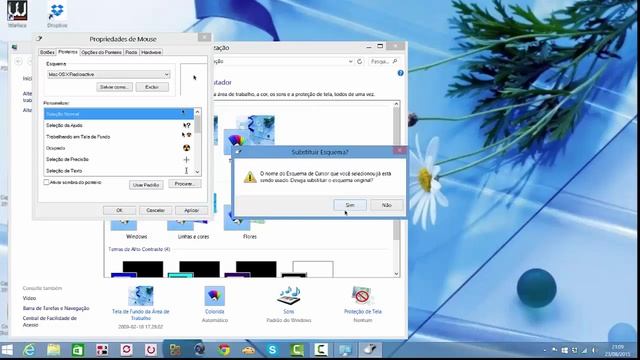Open the address bar dropdown in Personalização
Image resolution: width=640 pixels, height=360 pixels.
coord(351,61)
